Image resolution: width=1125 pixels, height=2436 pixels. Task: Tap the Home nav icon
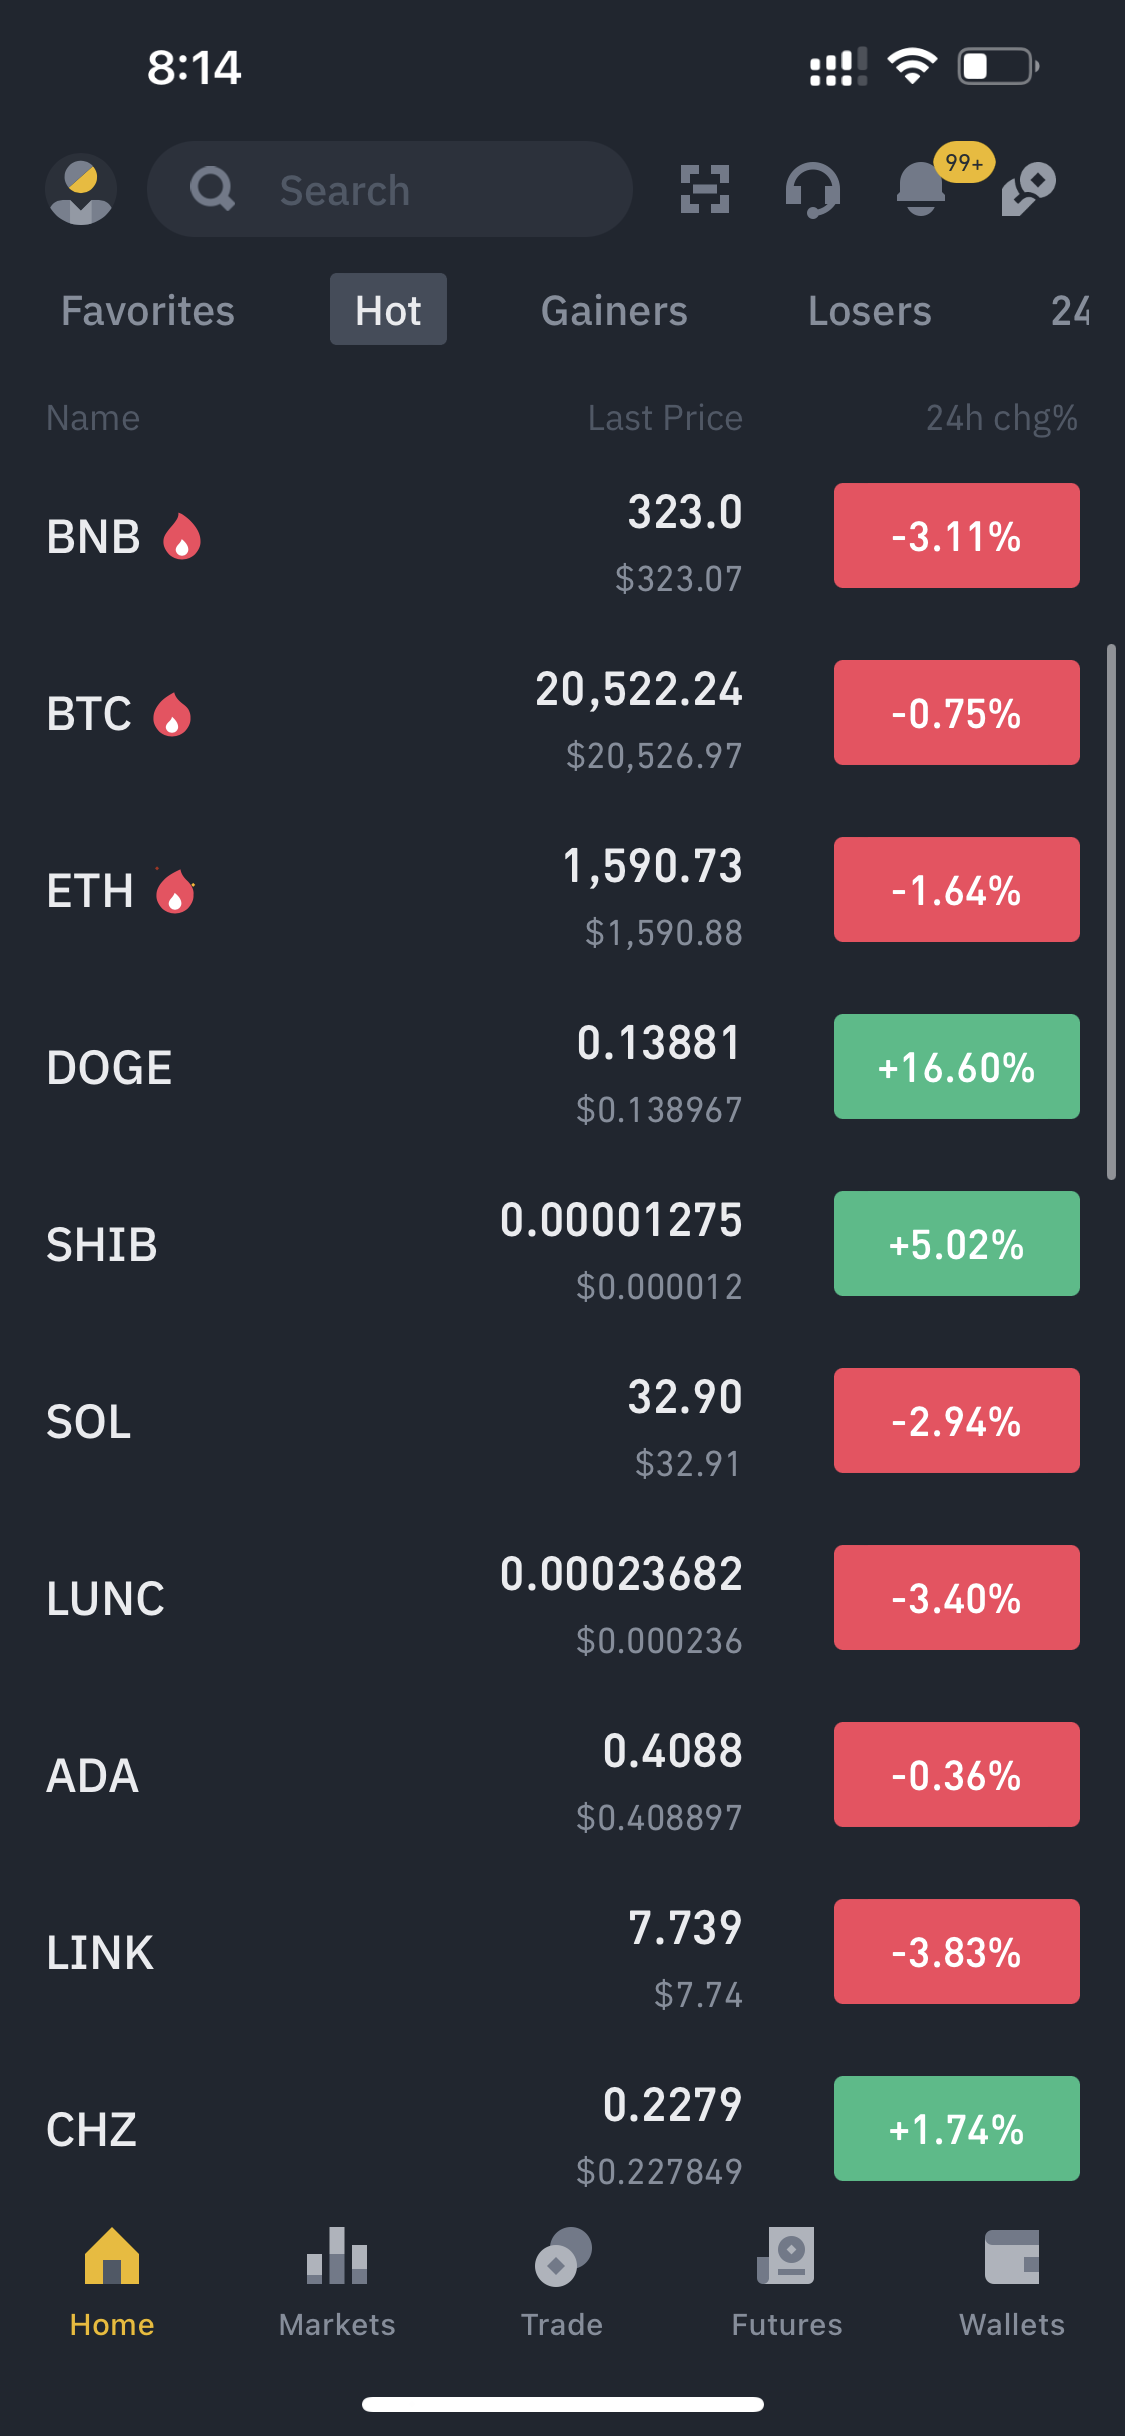[112, 2257]
